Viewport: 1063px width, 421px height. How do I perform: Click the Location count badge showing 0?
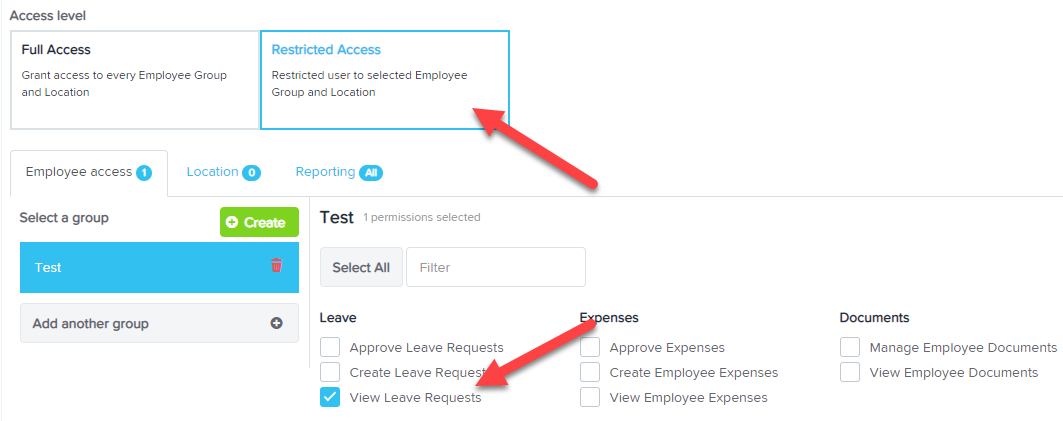point(251,173)
